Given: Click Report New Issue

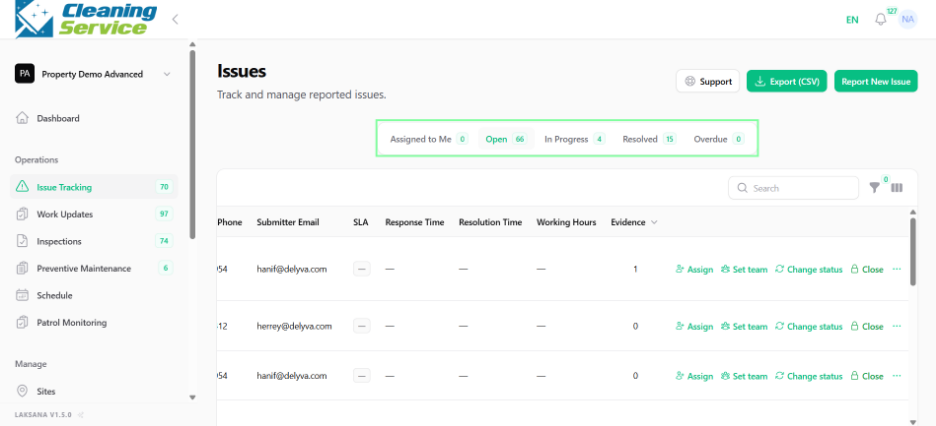Looking at the screenshot, I should tap(875, 81).
